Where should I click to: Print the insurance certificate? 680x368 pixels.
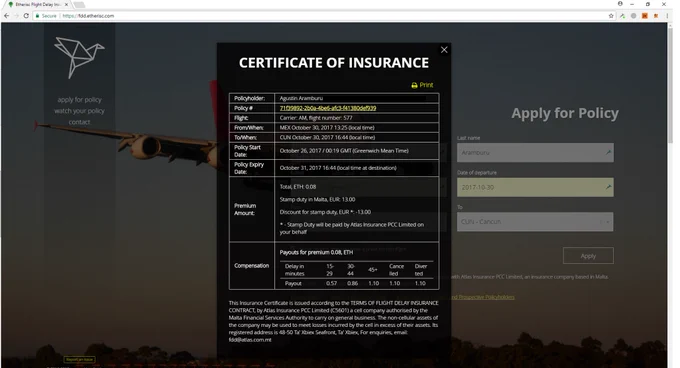click(x=422, y=85)
